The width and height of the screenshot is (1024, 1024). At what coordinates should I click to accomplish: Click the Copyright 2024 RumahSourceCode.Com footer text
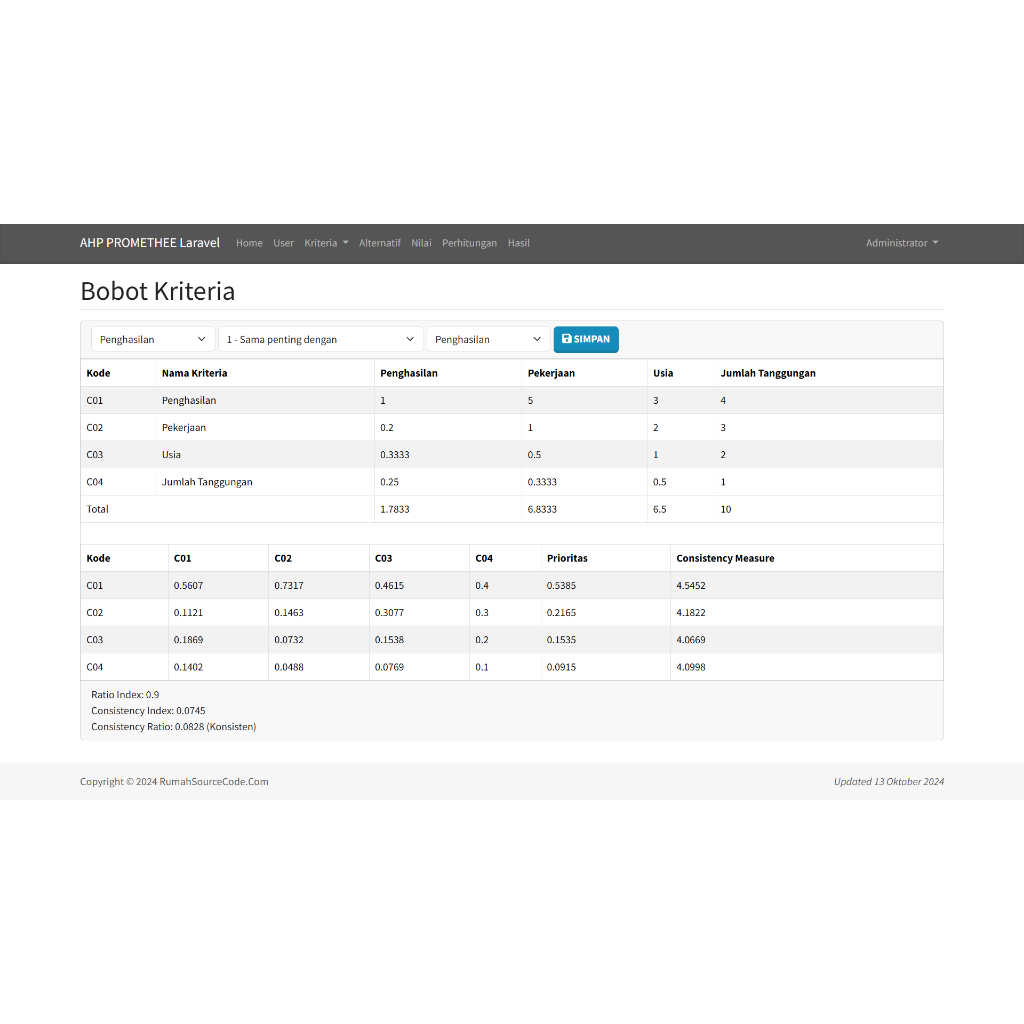tap(174, 782)
